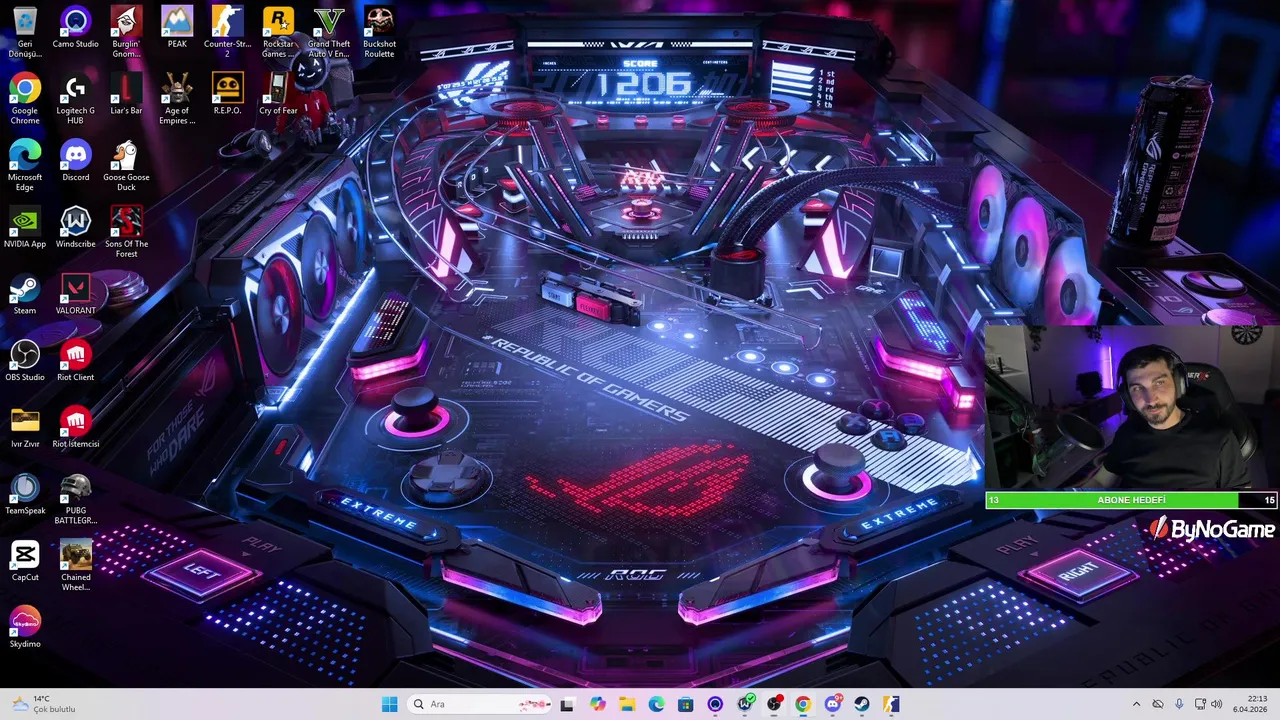The width and height of the screenshot is (1280, 720).
Task: Select the Counter-Strike 2 desktop shortcut
Action: pos(228,32)
